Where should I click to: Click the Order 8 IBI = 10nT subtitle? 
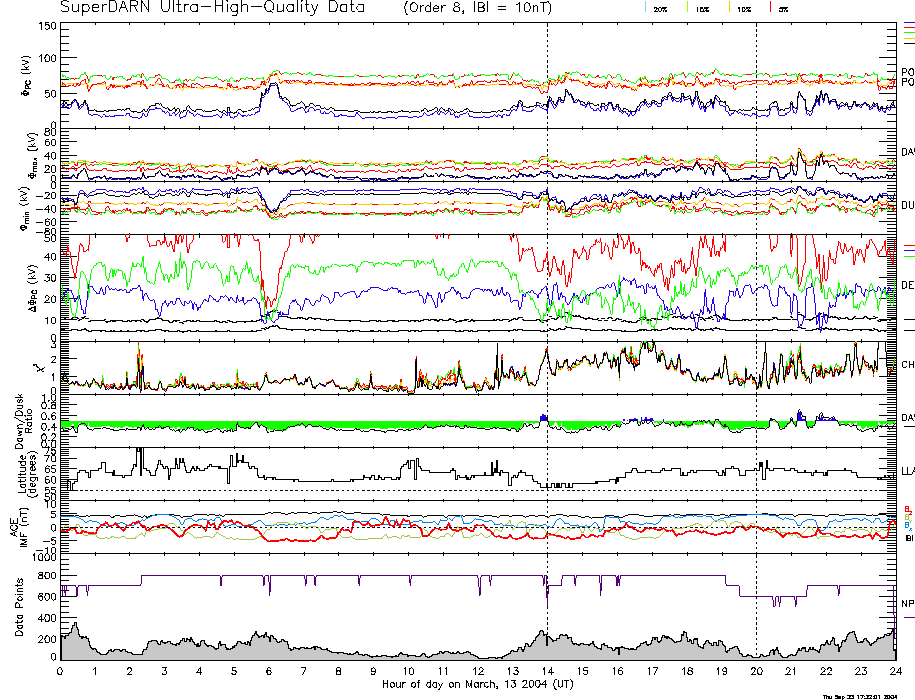[x=497, y=7]
